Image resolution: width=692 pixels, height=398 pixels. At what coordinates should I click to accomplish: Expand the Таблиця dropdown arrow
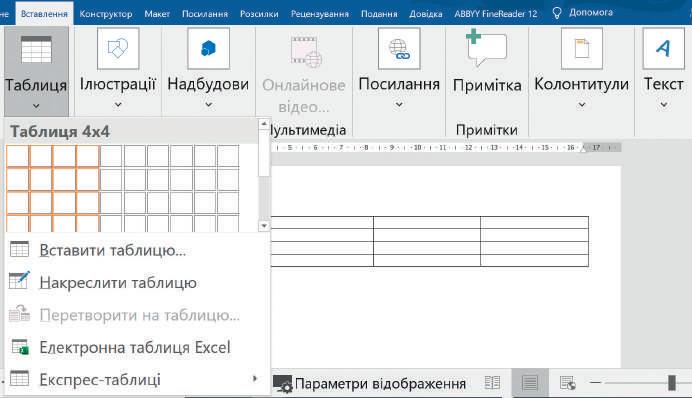point(36,106)
